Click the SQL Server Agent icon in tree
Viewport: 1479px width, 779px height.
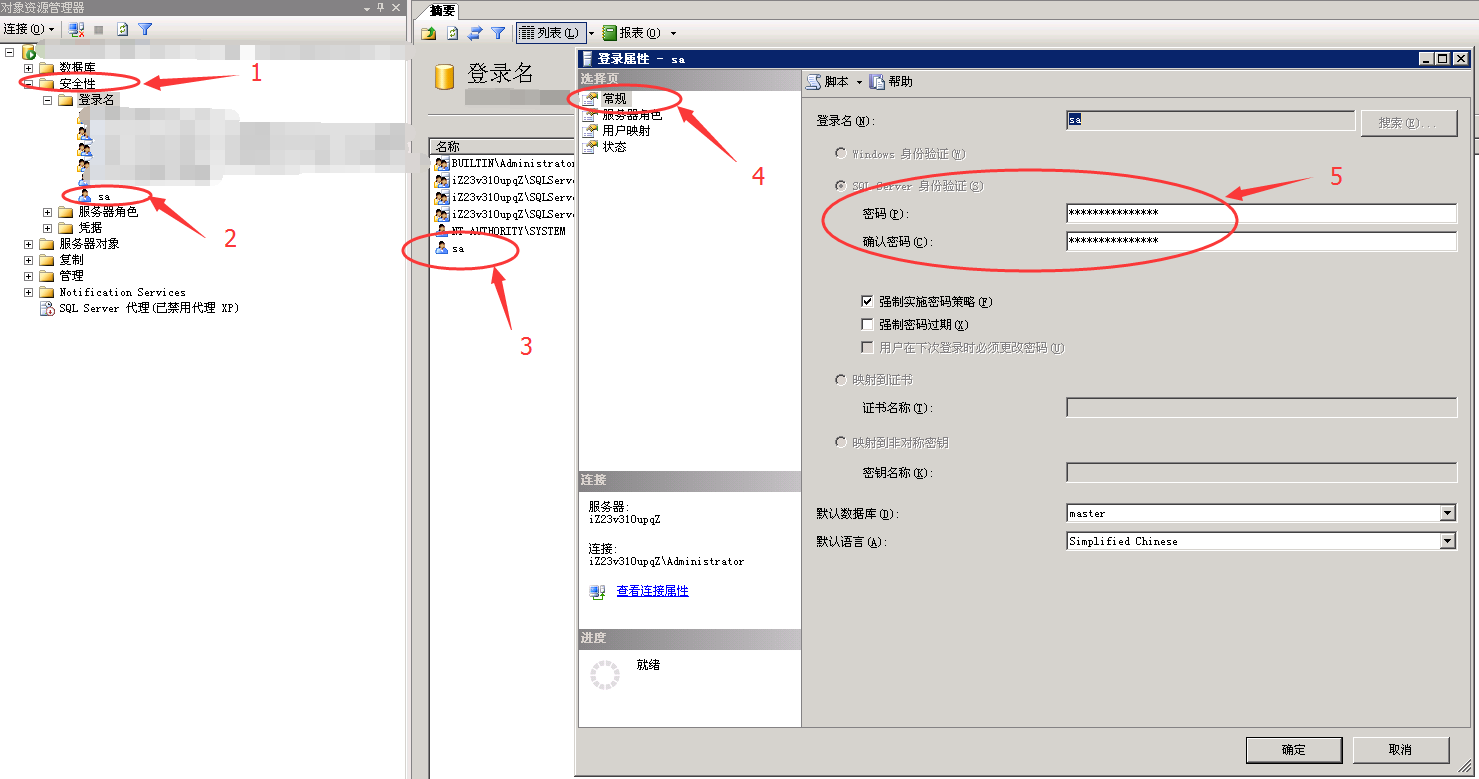[47, 308]
